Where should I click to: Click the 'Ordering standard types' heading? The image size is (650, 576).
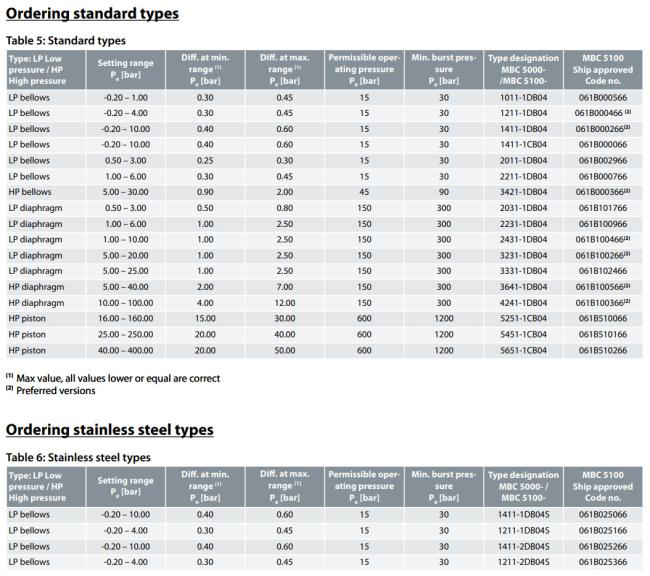pyautogui.click(x=92, y=14)
